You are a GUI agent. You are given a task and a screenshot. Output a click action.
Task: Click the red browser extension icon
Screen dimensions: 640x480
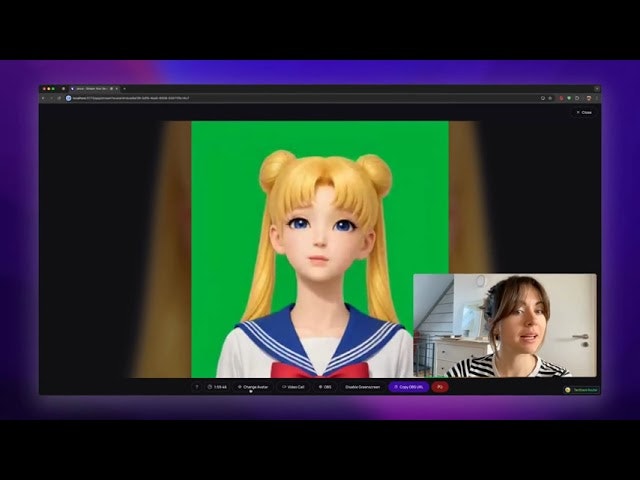coord(562,98)
